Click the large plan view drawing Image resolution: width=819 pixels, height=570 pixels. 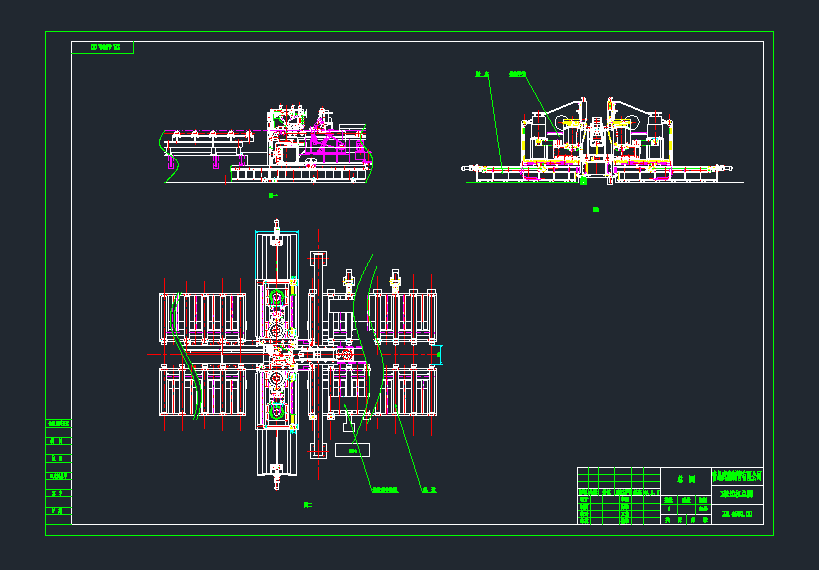click(x=300, y=355)
